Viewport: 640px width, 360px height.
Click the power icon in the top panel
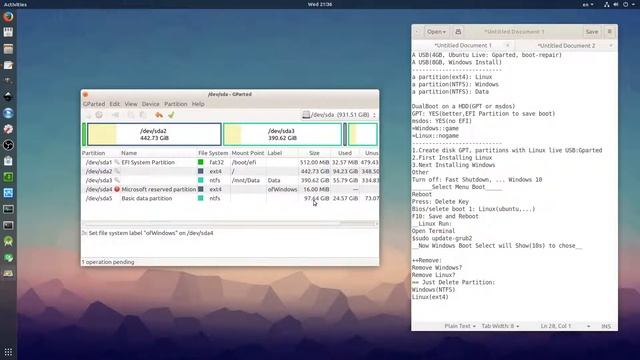pyautogui.click(x=625, y=4)
